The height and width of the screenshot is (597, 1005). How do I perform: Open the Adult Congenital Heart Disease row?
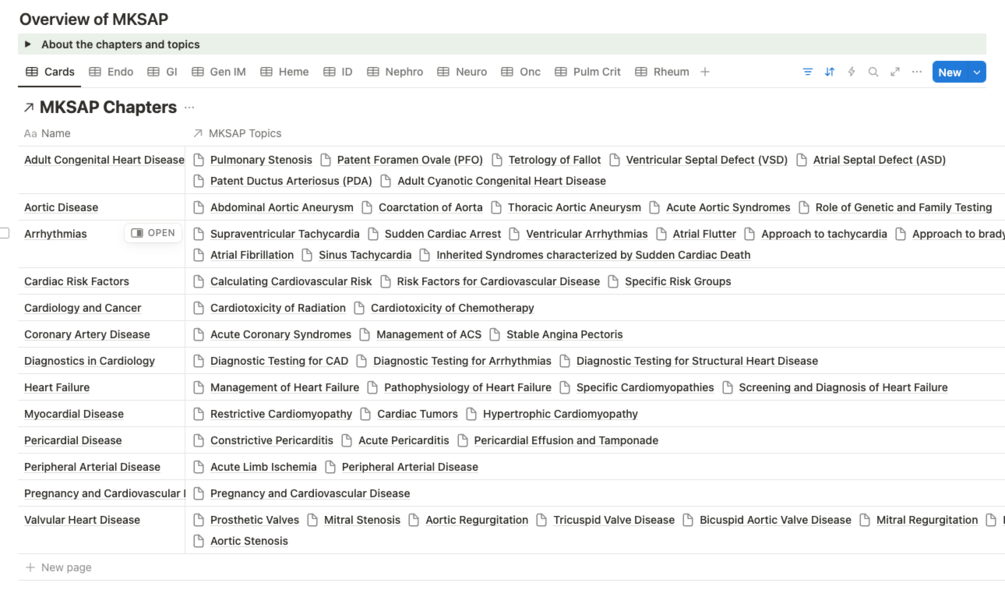(104, 160)
